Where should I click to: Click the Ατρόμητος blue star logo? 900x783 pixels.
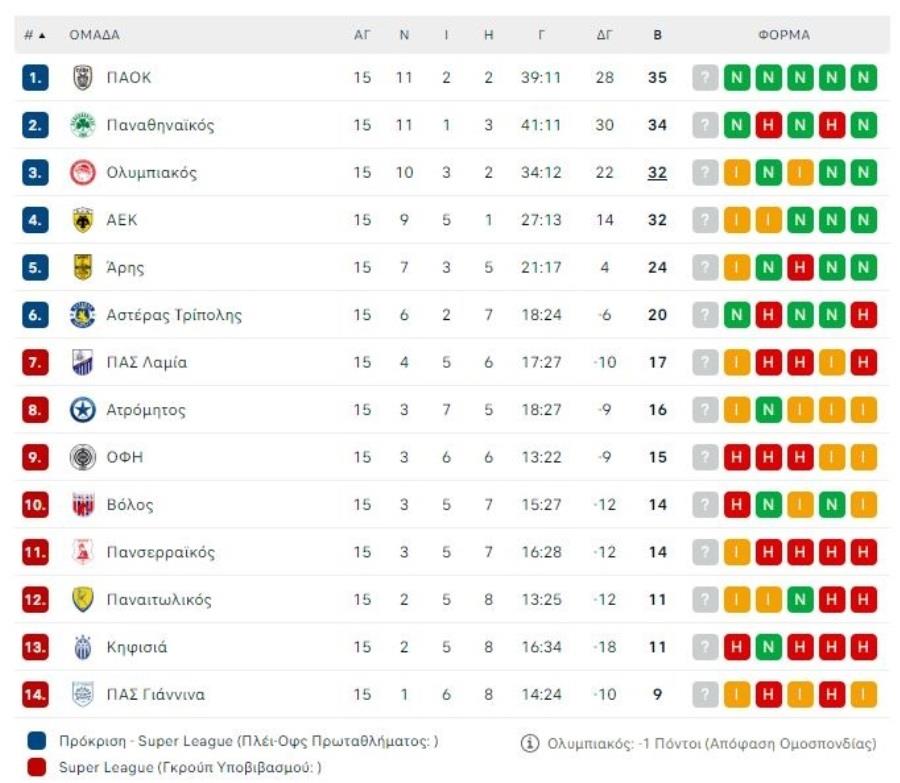click(83, 410)
